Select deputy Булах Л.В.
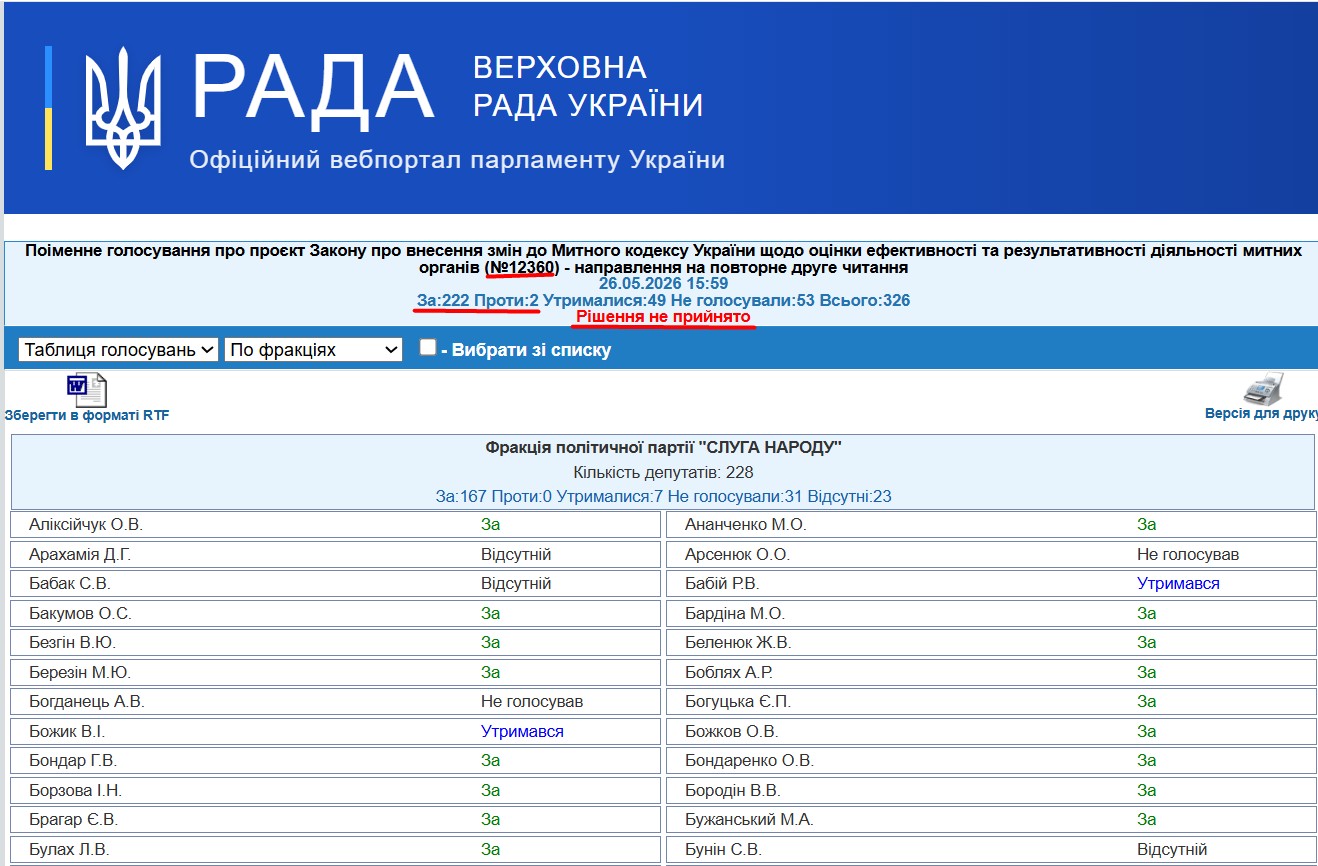The width and height of the screenshot is (1318, 866). (69, 849)
